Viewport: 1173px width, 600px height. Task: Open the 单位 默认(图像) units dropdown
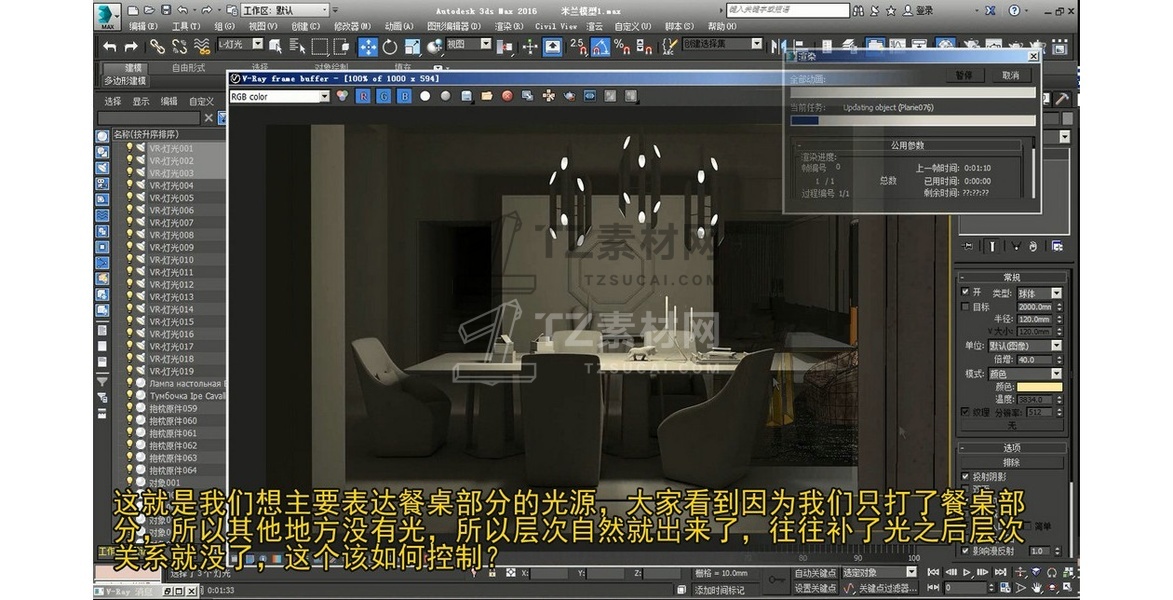(1025, 346)
